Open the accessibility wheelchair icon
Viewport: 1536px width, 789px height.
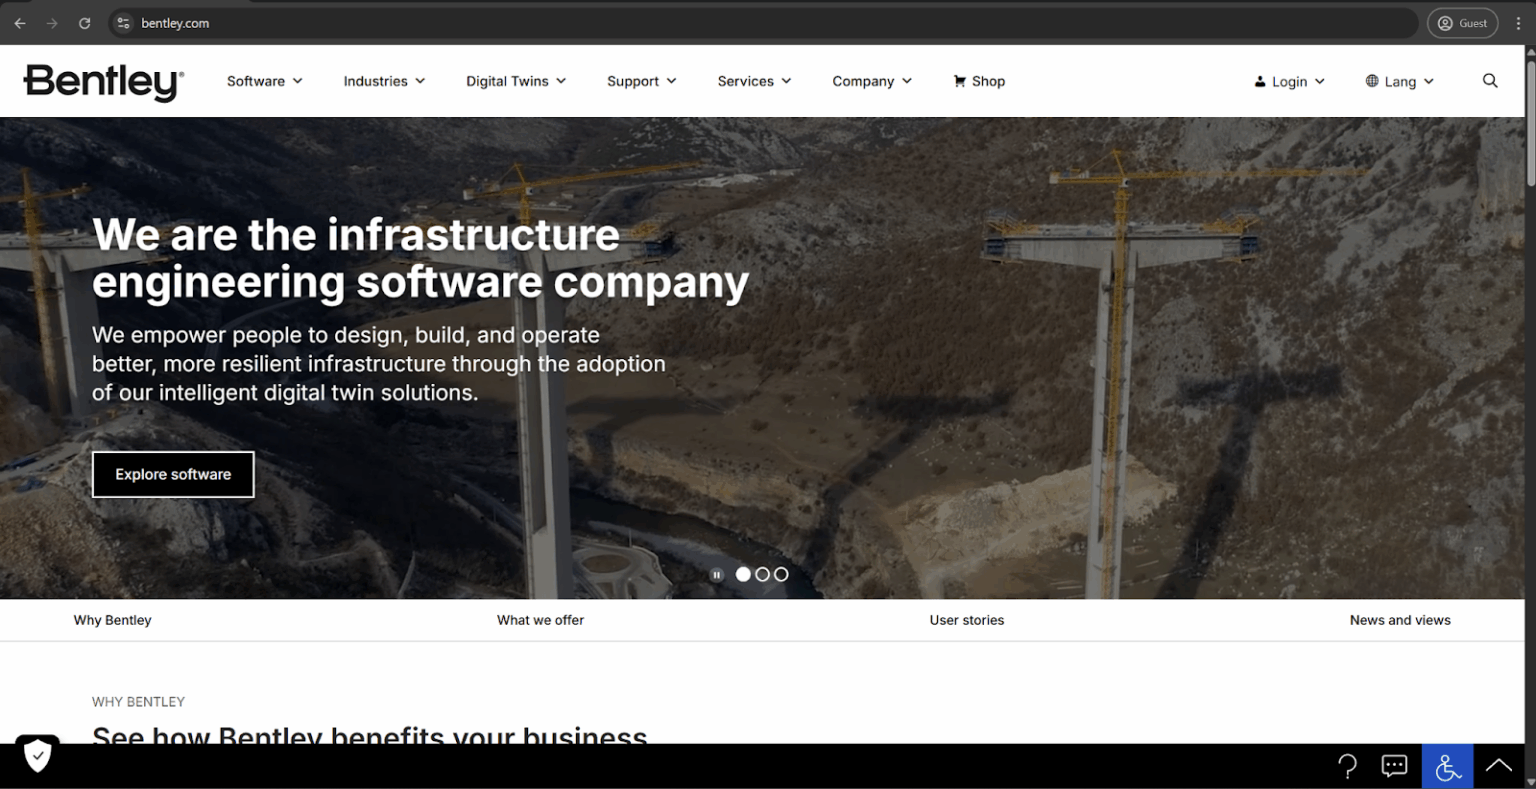point(1448,766)
